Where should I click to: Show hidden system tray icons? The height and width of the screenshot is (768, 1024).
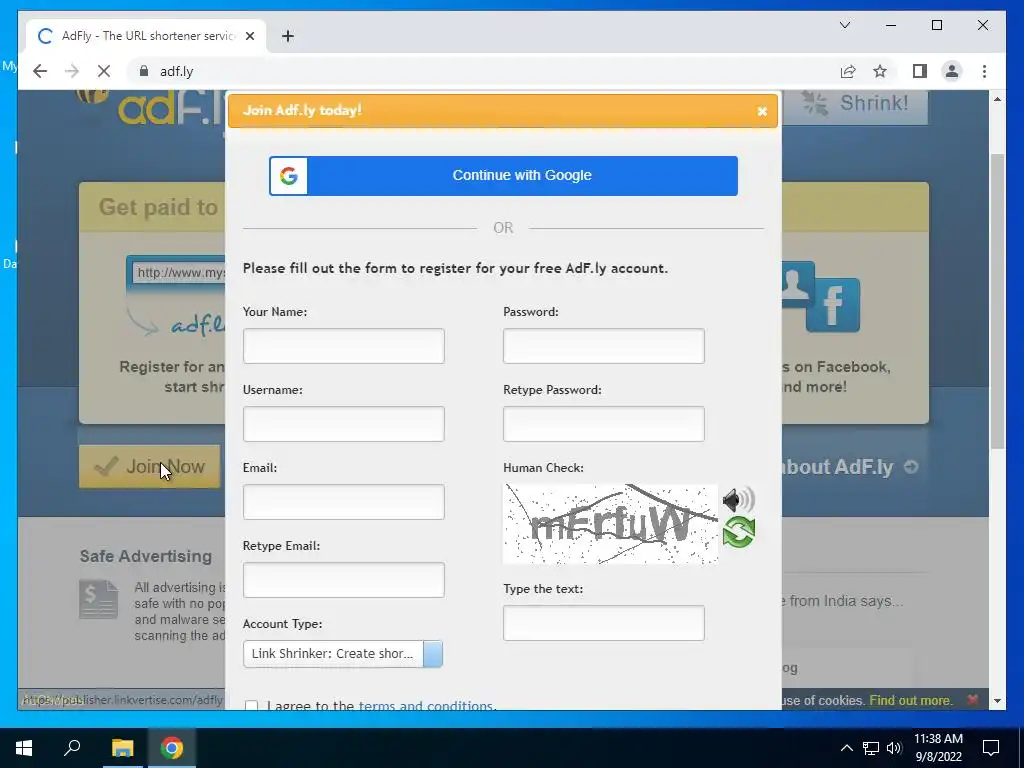click(x=846, y=748)
